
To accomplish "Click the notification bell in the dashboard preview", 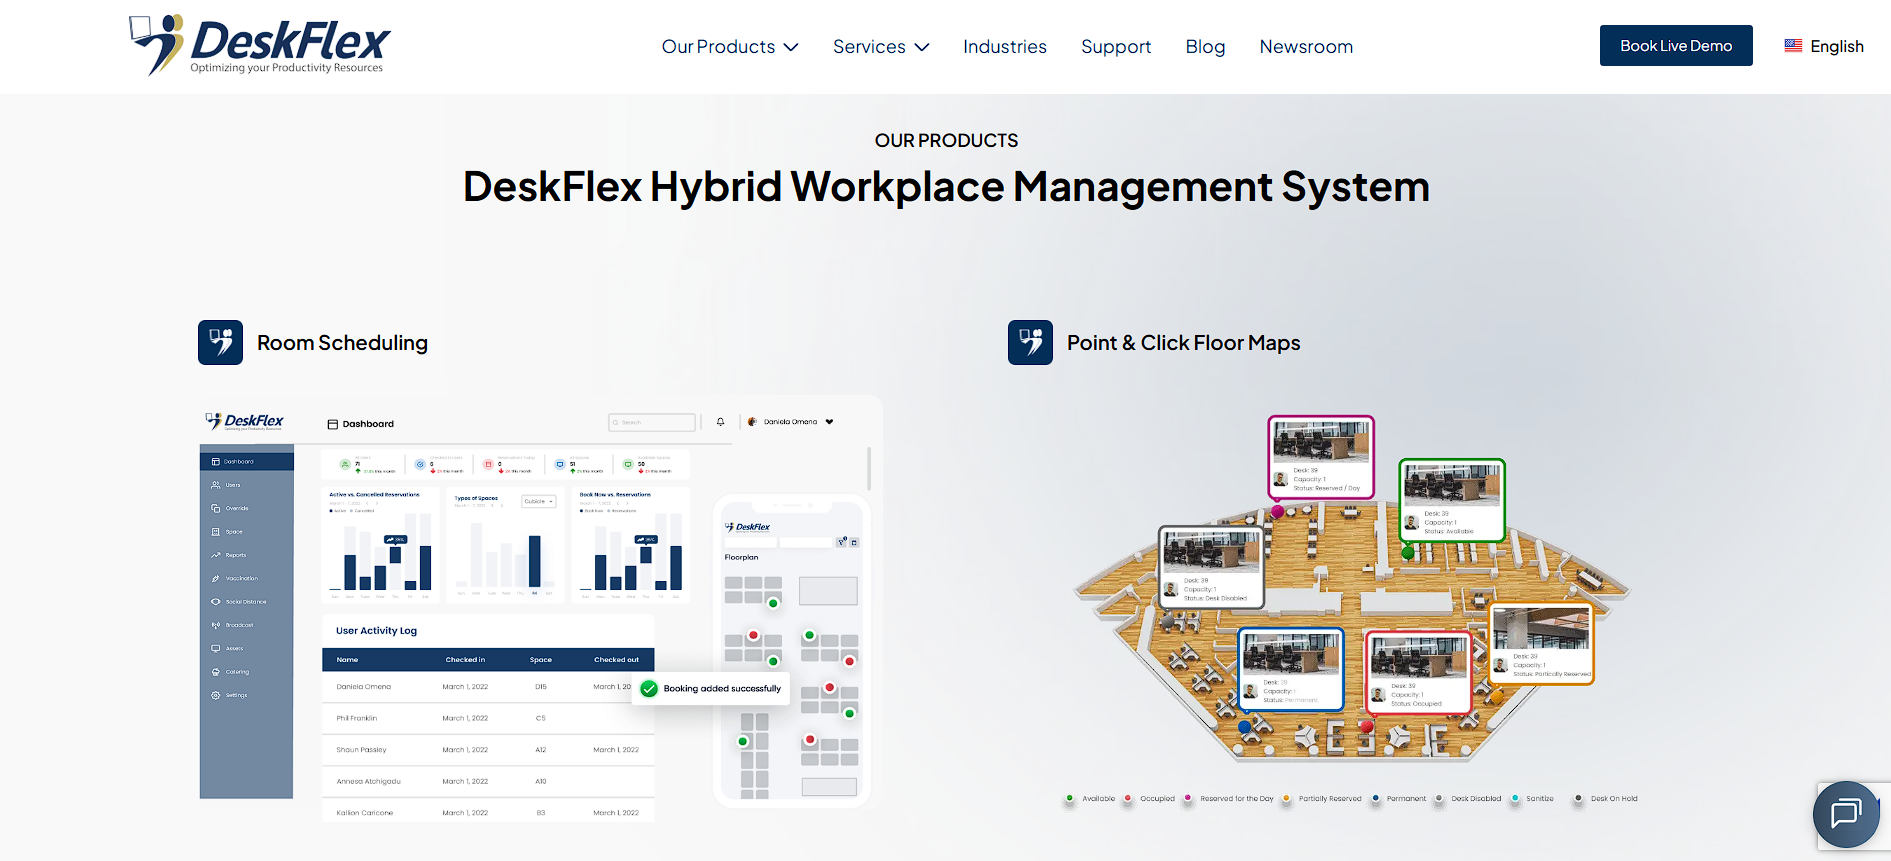I will (720, 422).
